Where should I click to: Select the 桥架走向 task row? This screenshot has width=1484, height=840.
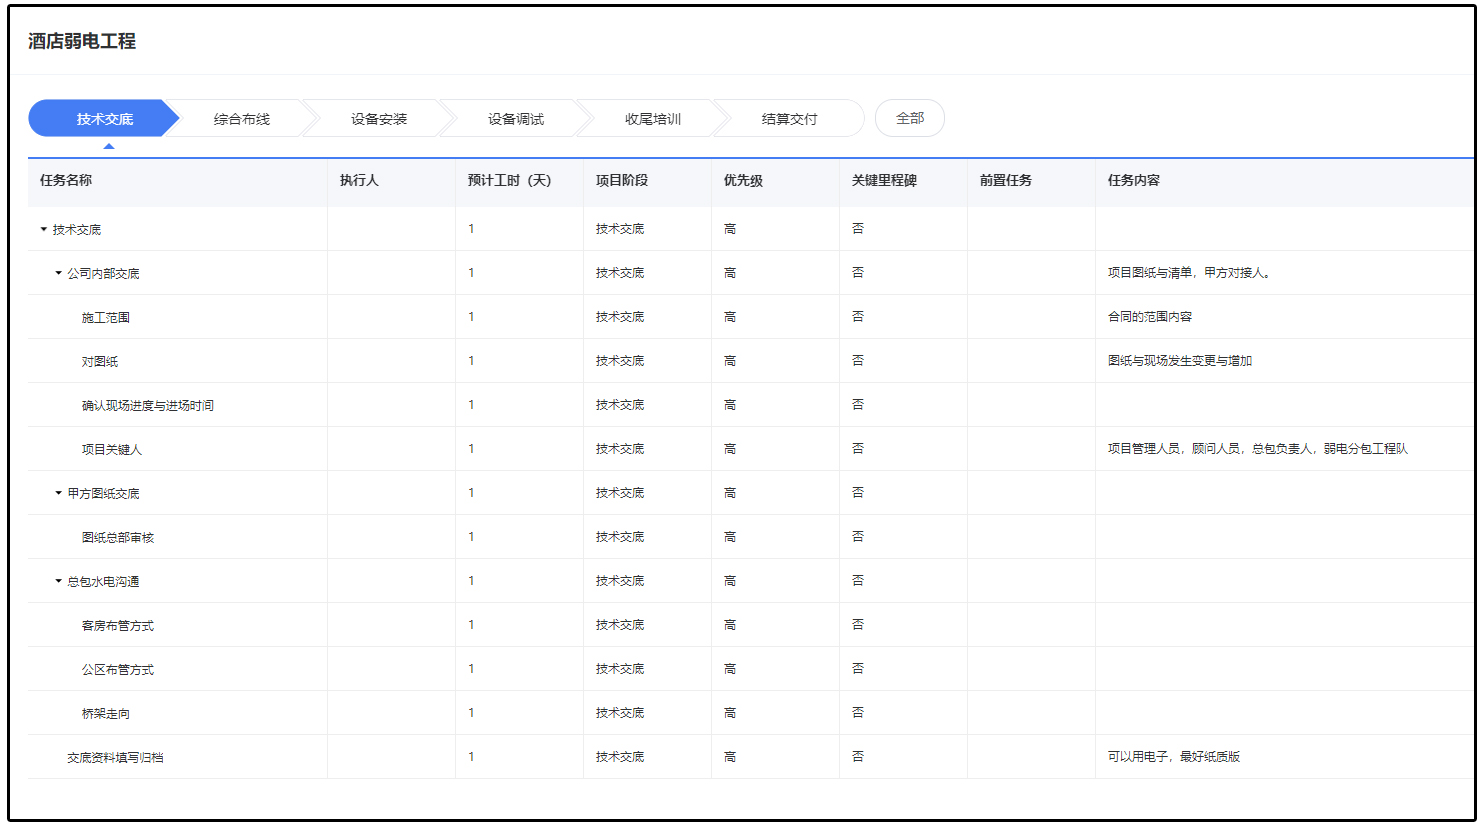click(x=106, y=714)
